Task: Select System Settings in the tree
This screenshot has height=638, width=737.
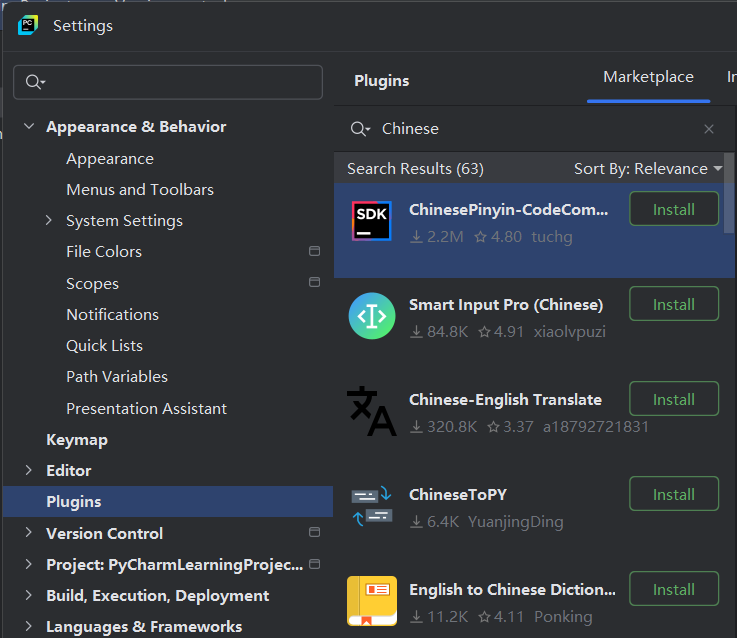Action: (125, 221)
